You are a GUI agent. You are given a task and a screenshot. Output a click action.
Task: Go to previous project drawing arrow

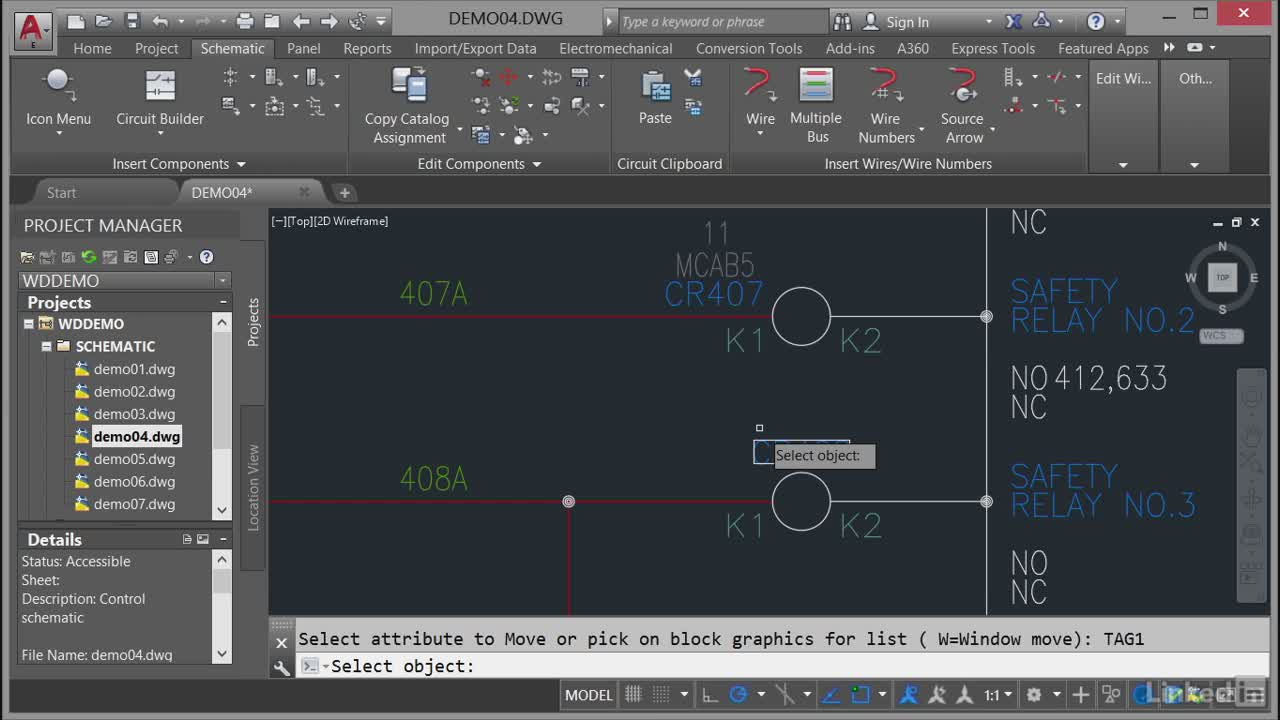(x=301, y=21)
